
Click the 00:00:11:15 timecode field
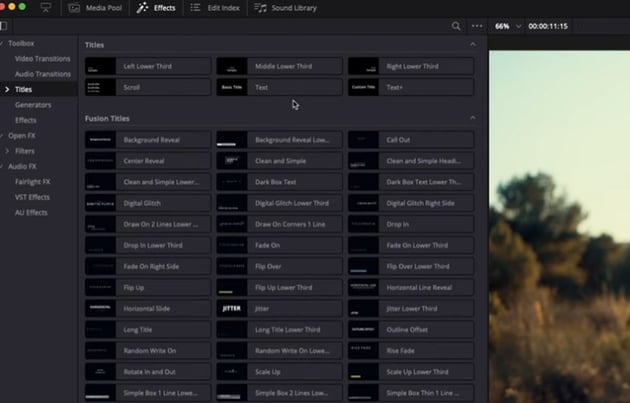point(548,26)
